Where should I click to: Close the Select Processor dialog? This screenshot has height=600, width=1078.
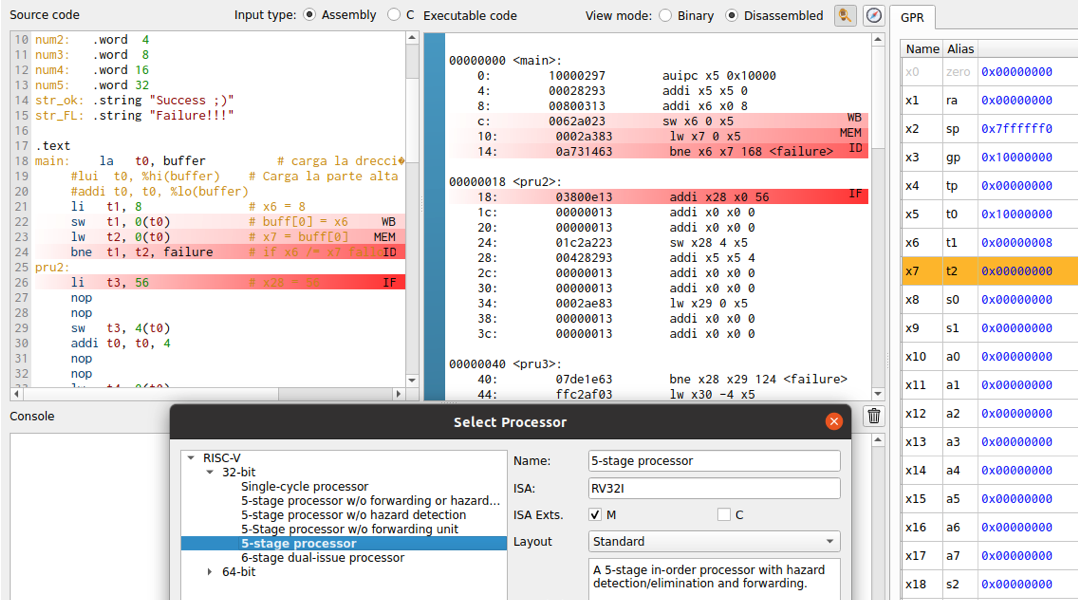tap(834, 422)
